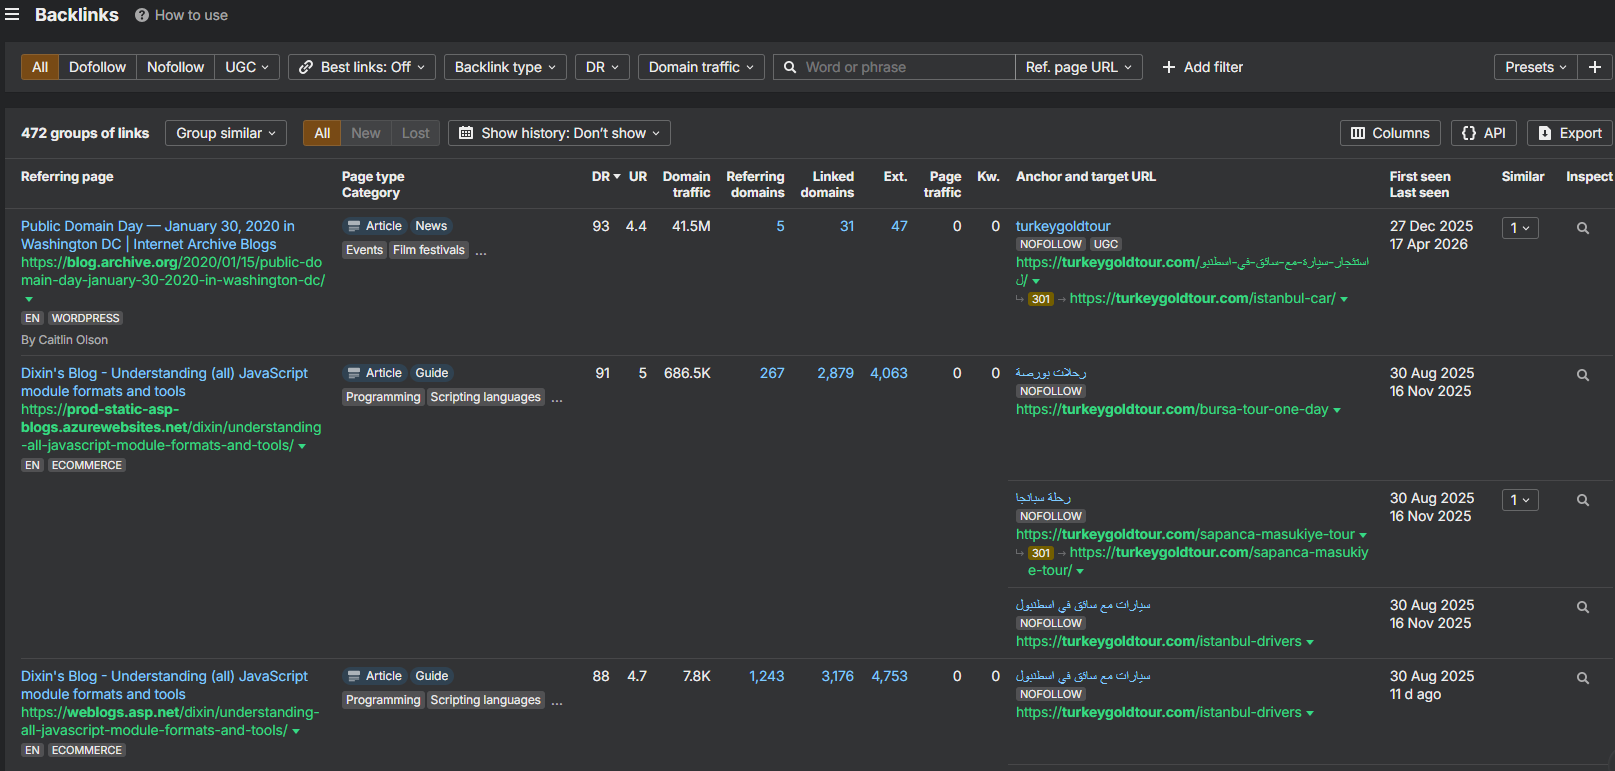Viewport: 1615px width, 771px height.
Task: Click the Columns button
Action: (x=1390, y=133)
